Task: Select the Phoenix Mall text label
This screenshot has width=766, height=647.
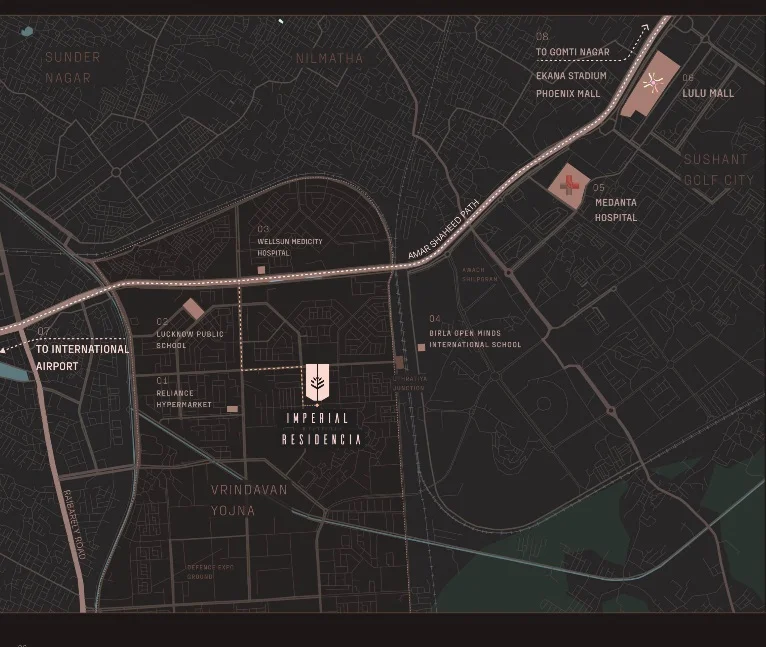Action: 568,94
